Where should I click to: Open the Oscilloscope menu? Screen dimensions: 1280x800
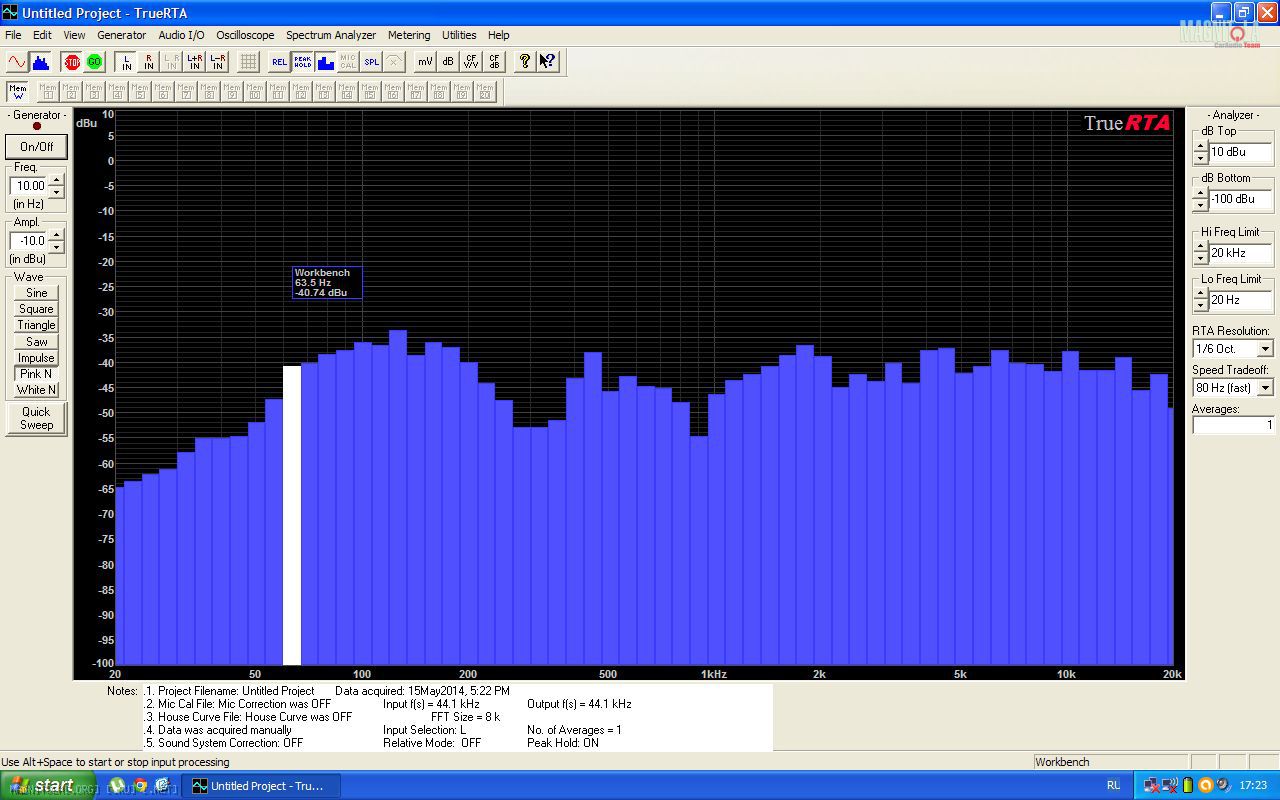click(245, 35)
